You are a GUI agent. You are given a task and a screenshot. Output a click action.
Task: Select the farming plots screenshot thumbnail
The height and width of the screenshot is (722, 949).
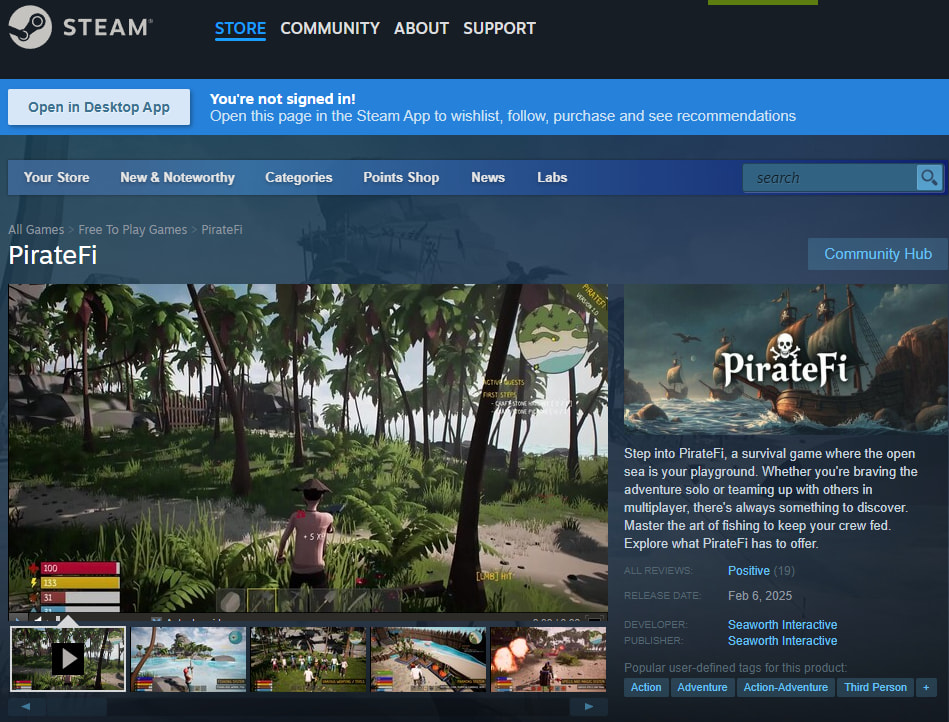tap(429, 659)
